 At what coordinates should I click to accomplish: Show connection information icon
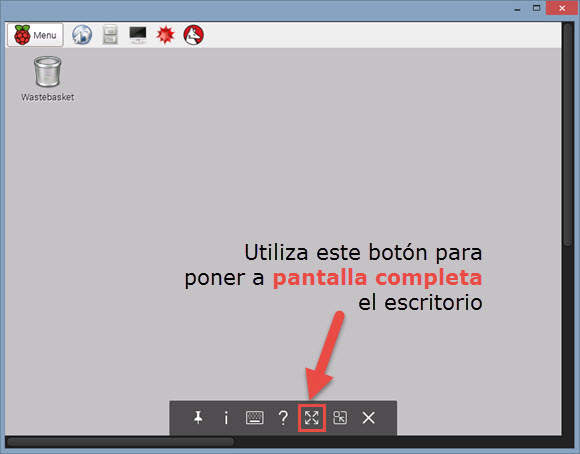coord(226,418)
